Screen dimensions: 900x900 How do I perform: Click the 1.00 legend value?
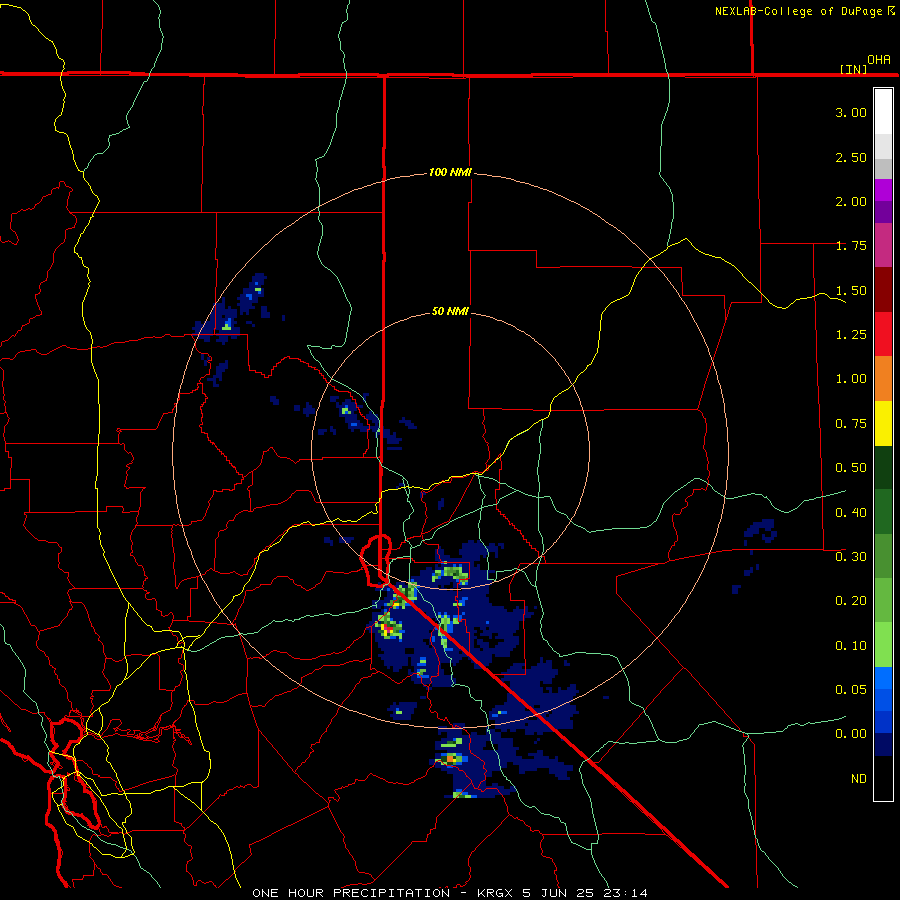[x=851, y=379]
